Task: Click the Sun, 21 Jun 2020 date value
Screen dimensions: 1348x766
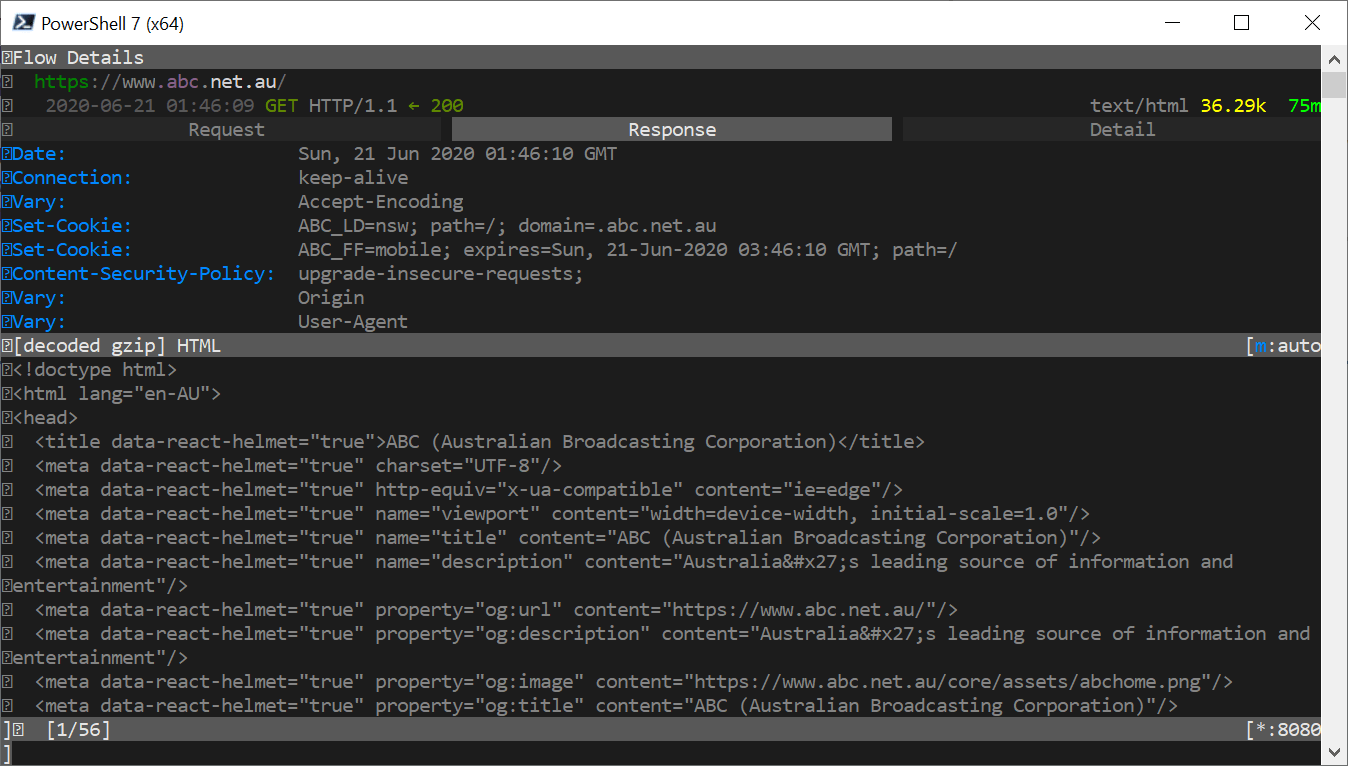Action: 458,154
